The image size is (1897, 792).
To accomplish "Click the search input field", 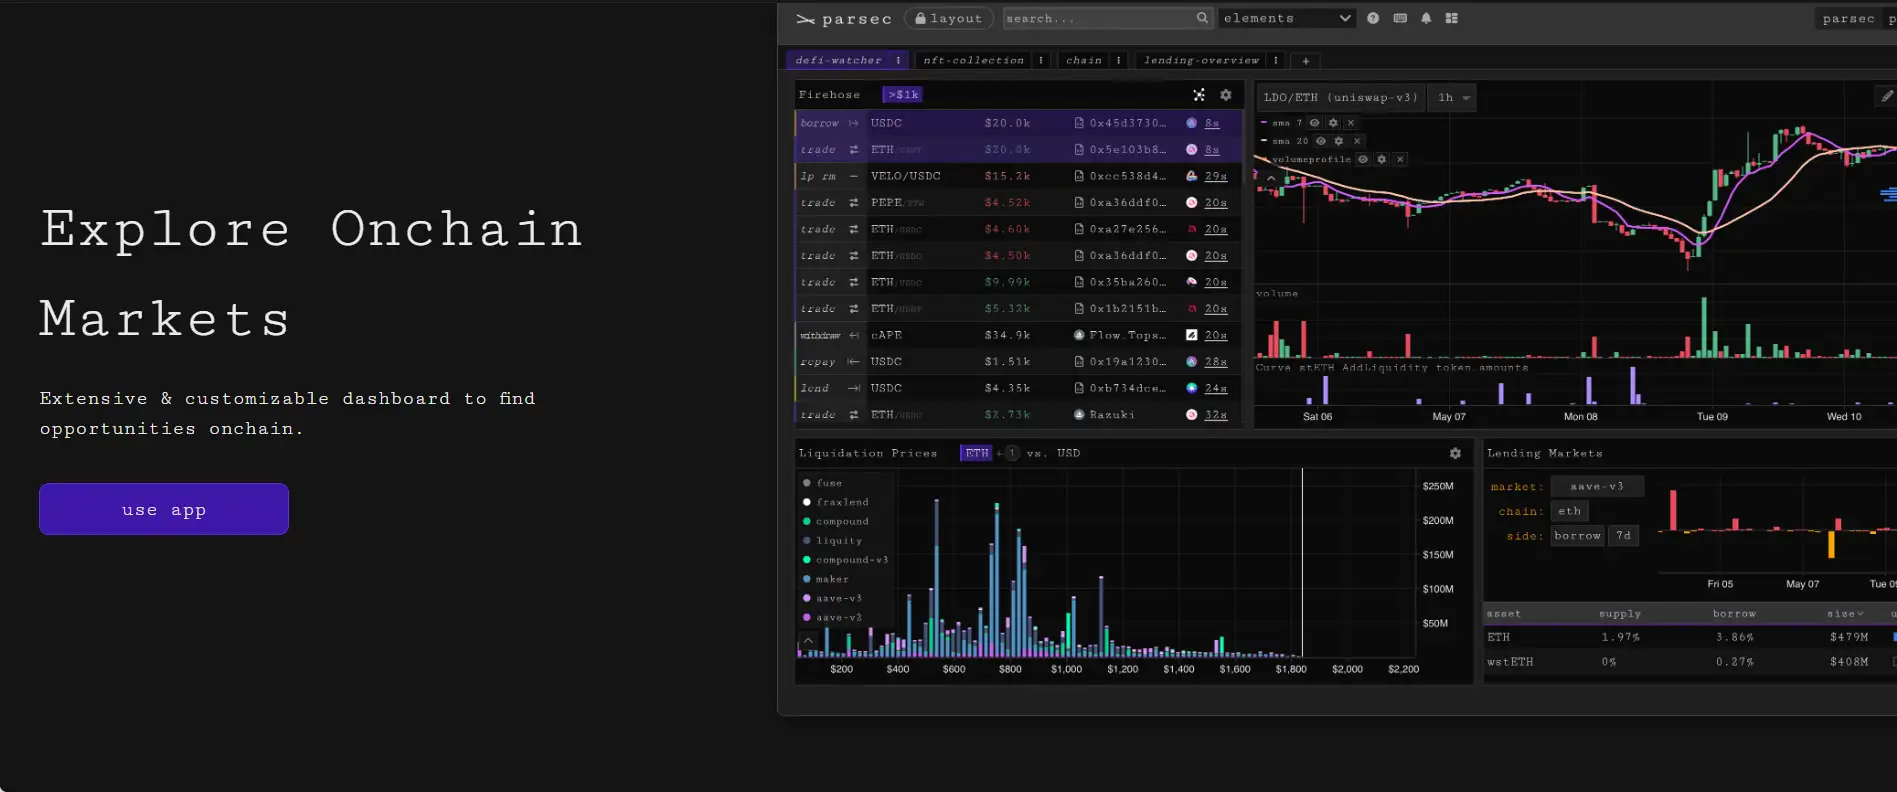I will [x=1098, y=18].
